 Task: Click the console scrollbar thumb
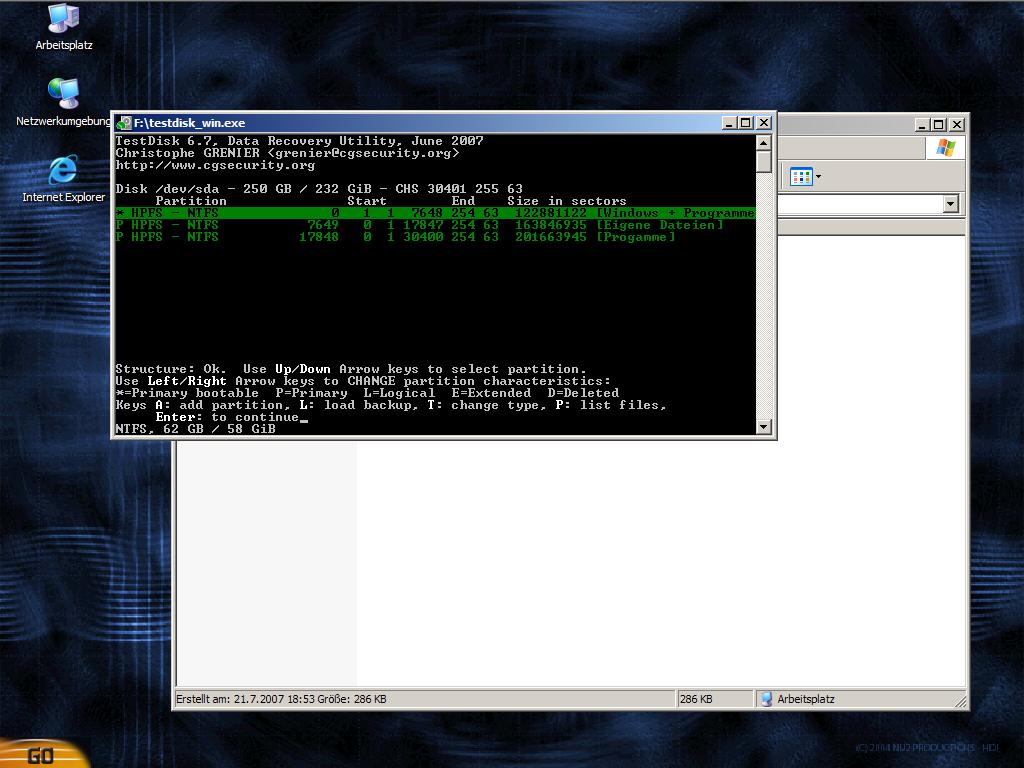763,161
